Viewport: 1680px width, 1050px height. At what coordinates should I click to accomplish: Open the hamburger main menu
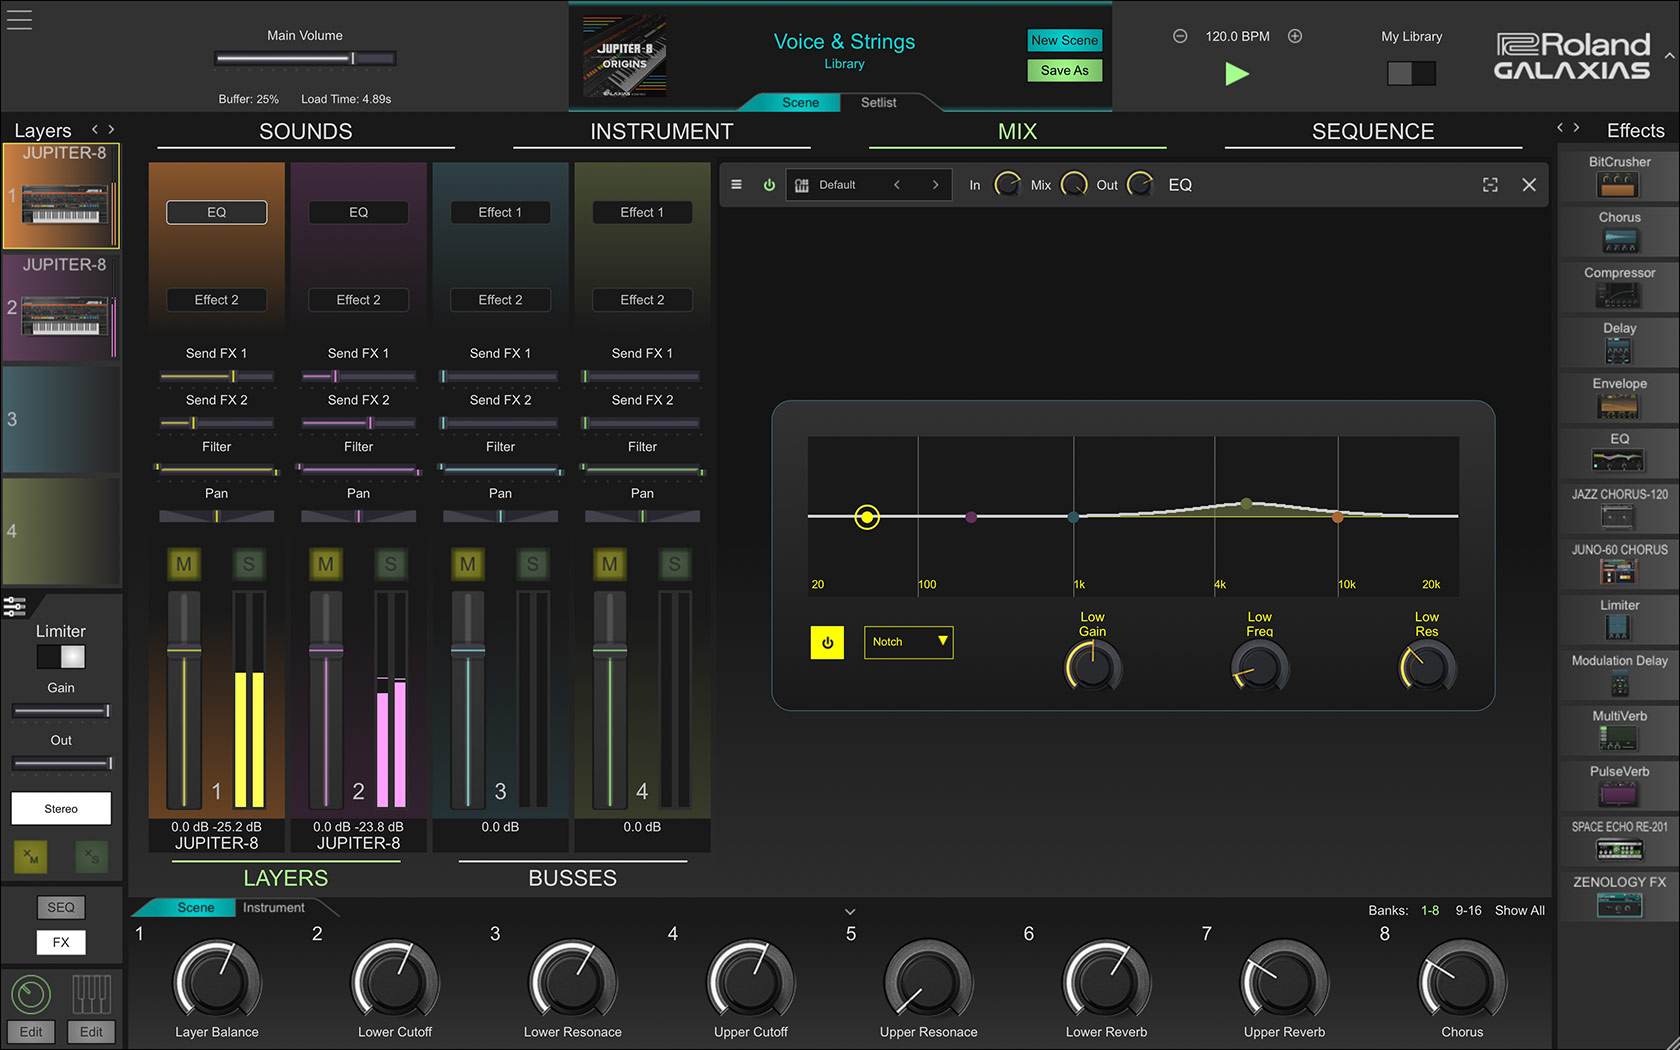(19, 19)
